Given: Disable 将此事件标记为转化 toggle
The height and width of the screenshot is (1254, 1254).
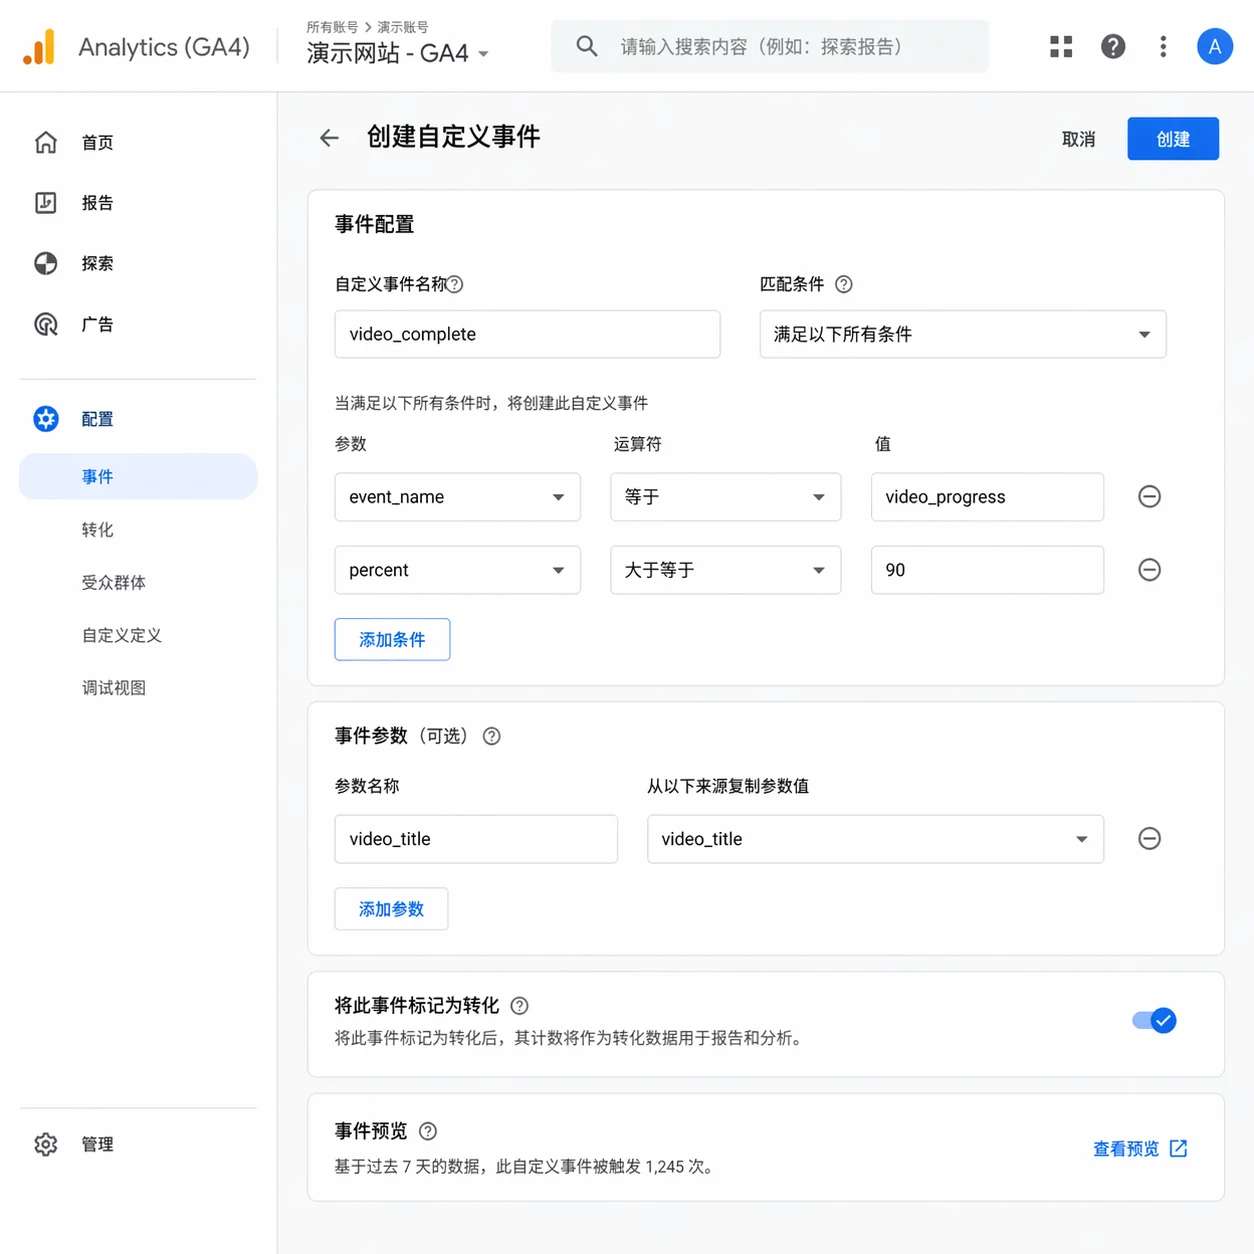Looking at the screenshot, I should (1154, 1020).
